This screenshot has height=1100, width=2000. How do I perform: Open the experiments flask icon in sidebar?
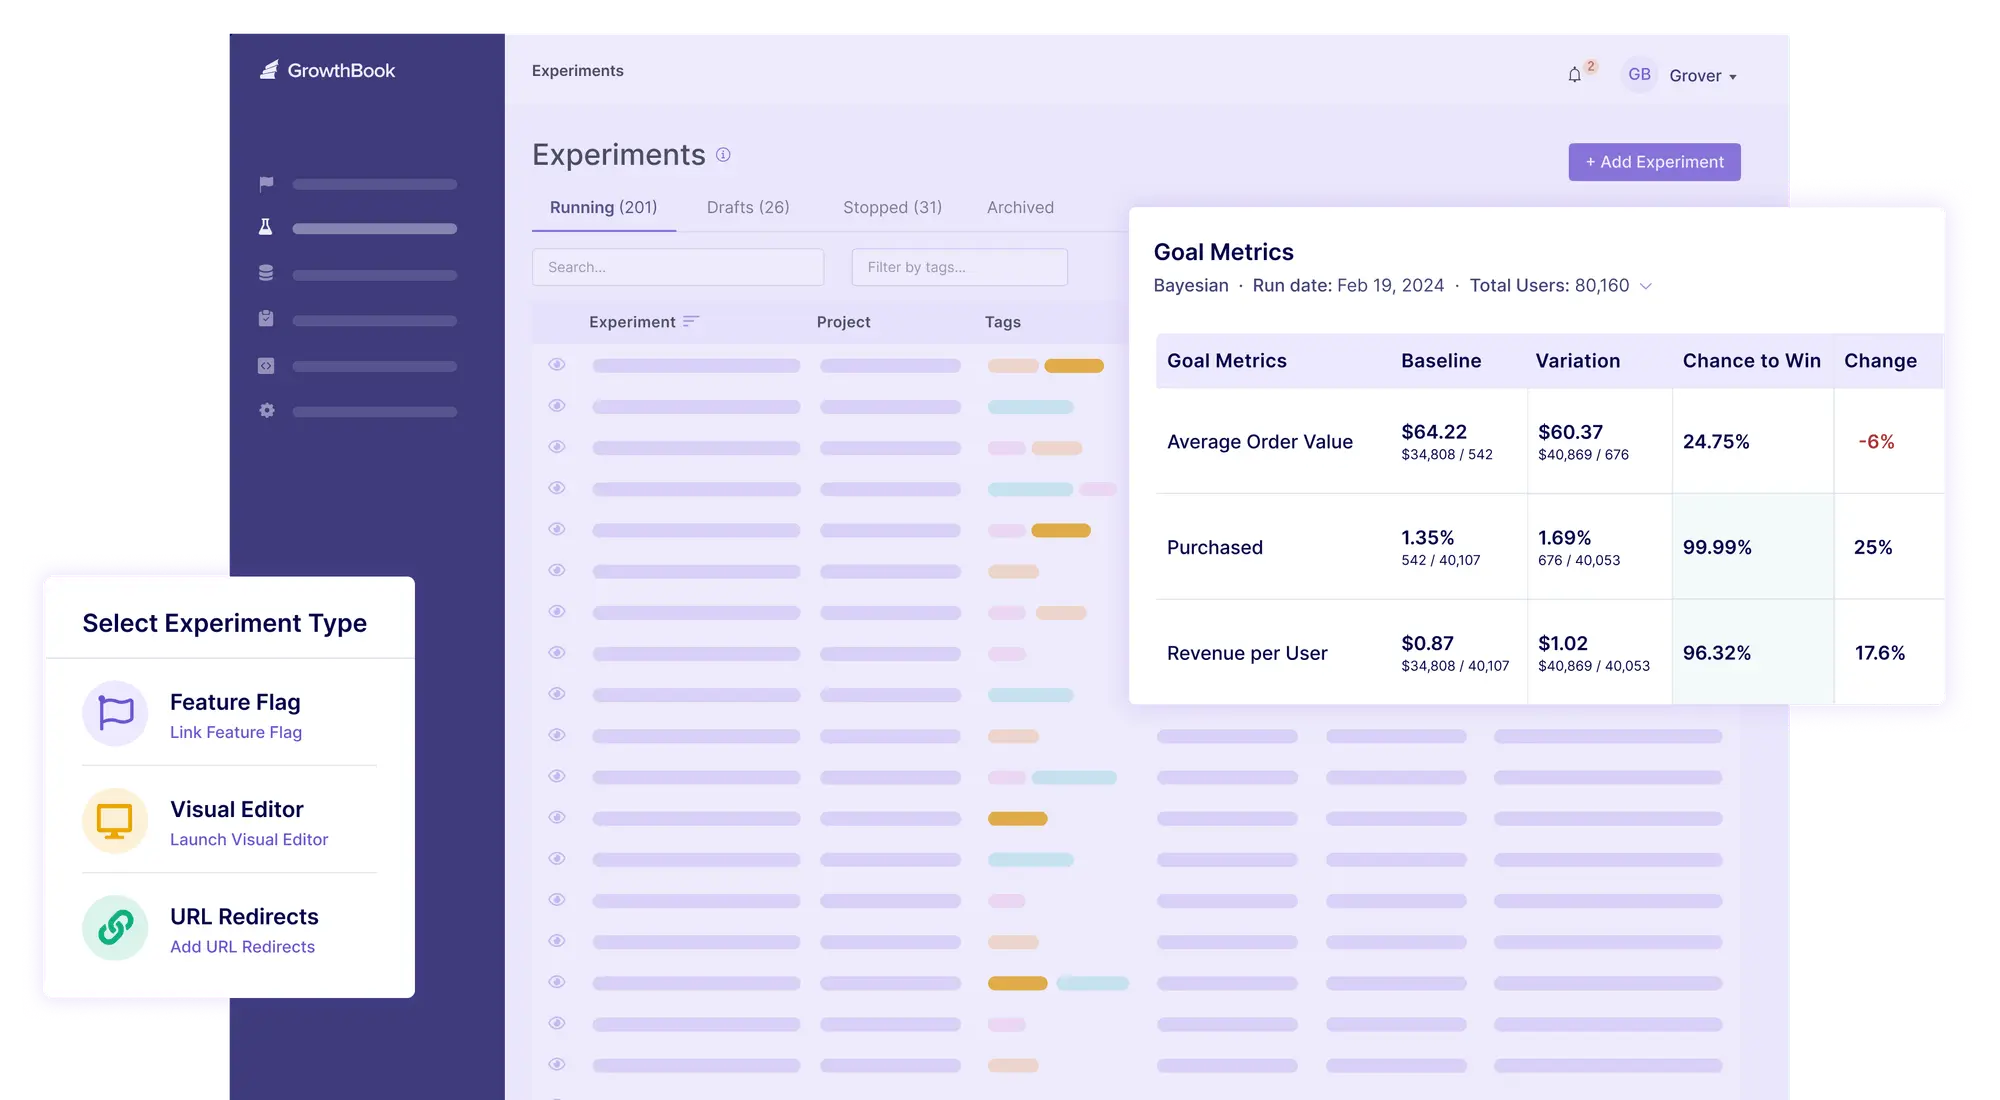click(266, 228)
